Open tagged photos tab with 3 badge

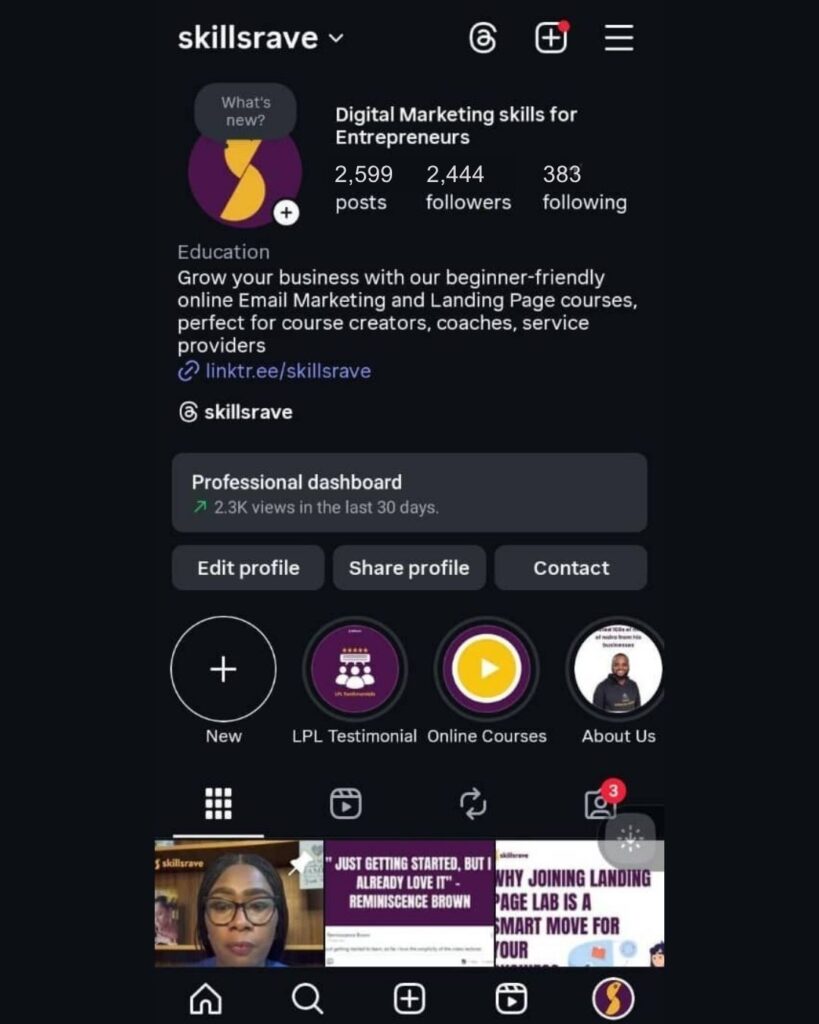point(600,803)
